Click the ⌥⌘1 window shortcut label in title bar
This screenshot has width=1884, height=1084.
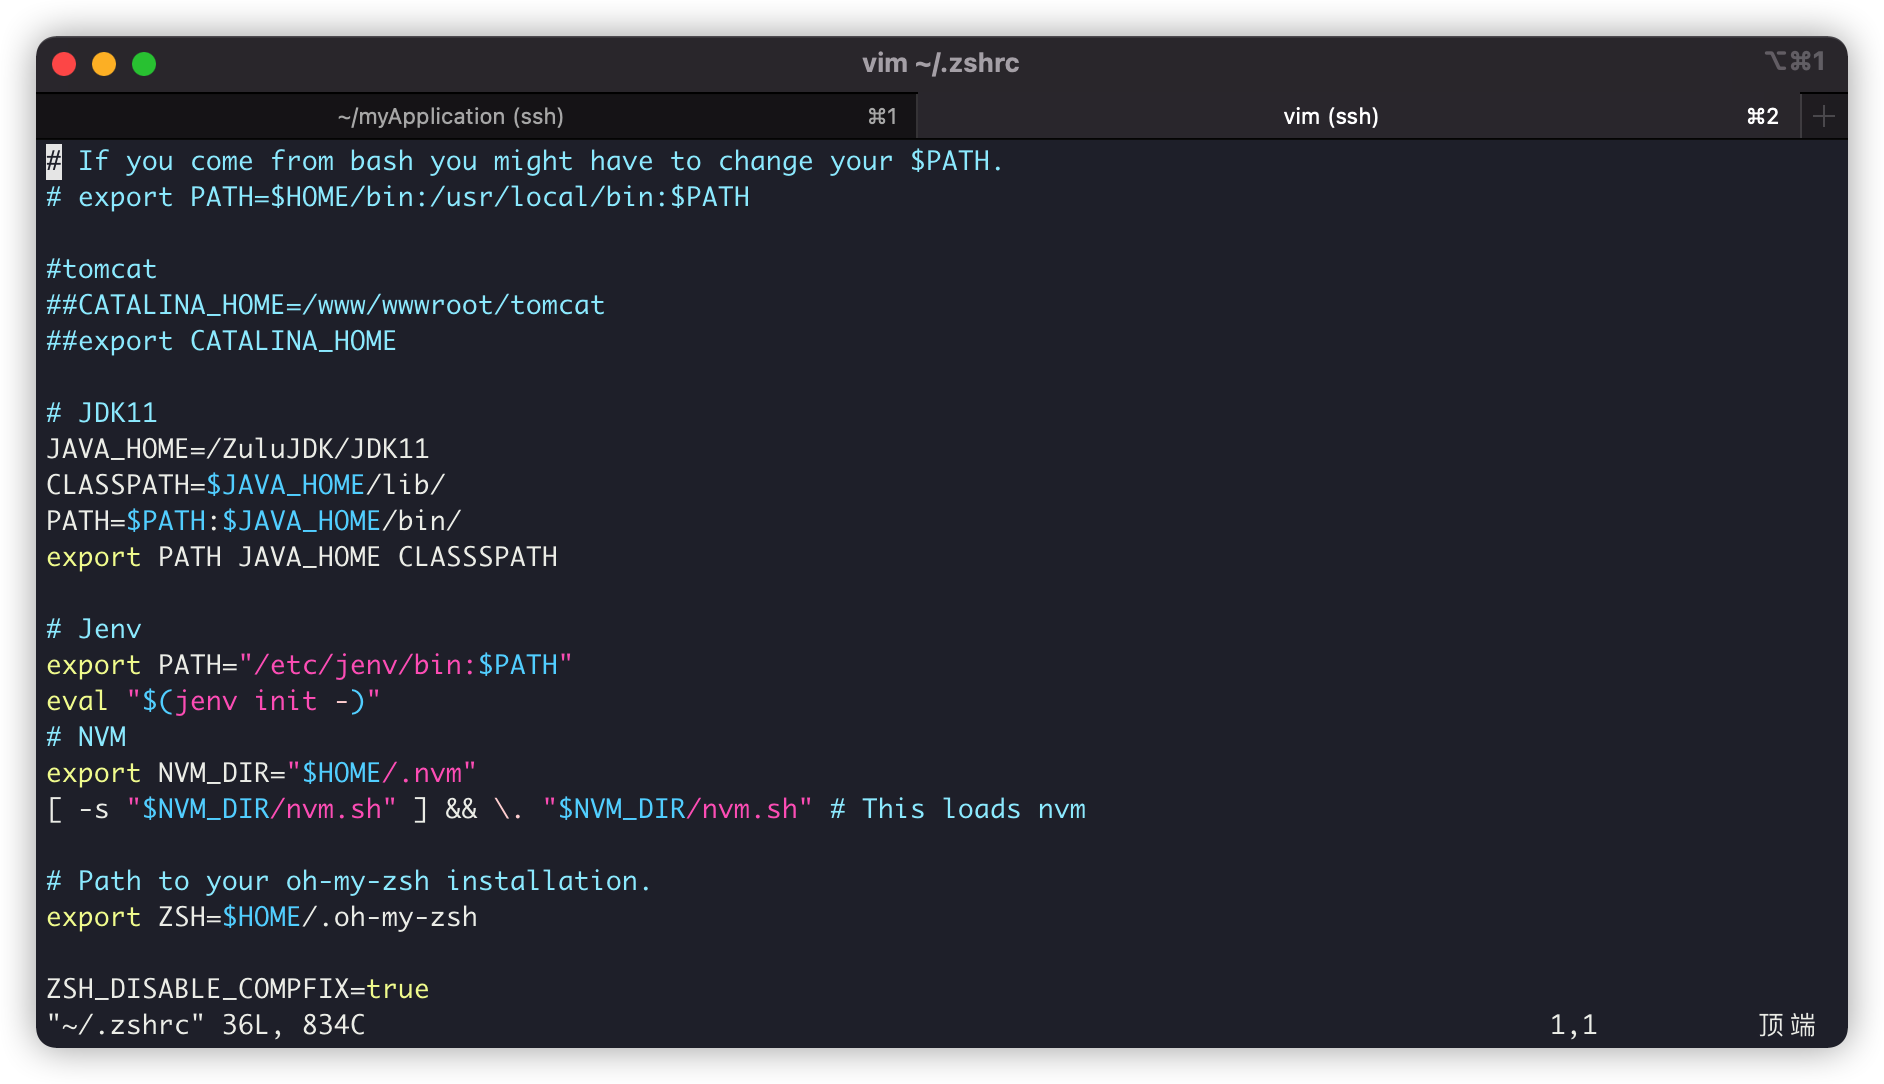(1795, 62)
